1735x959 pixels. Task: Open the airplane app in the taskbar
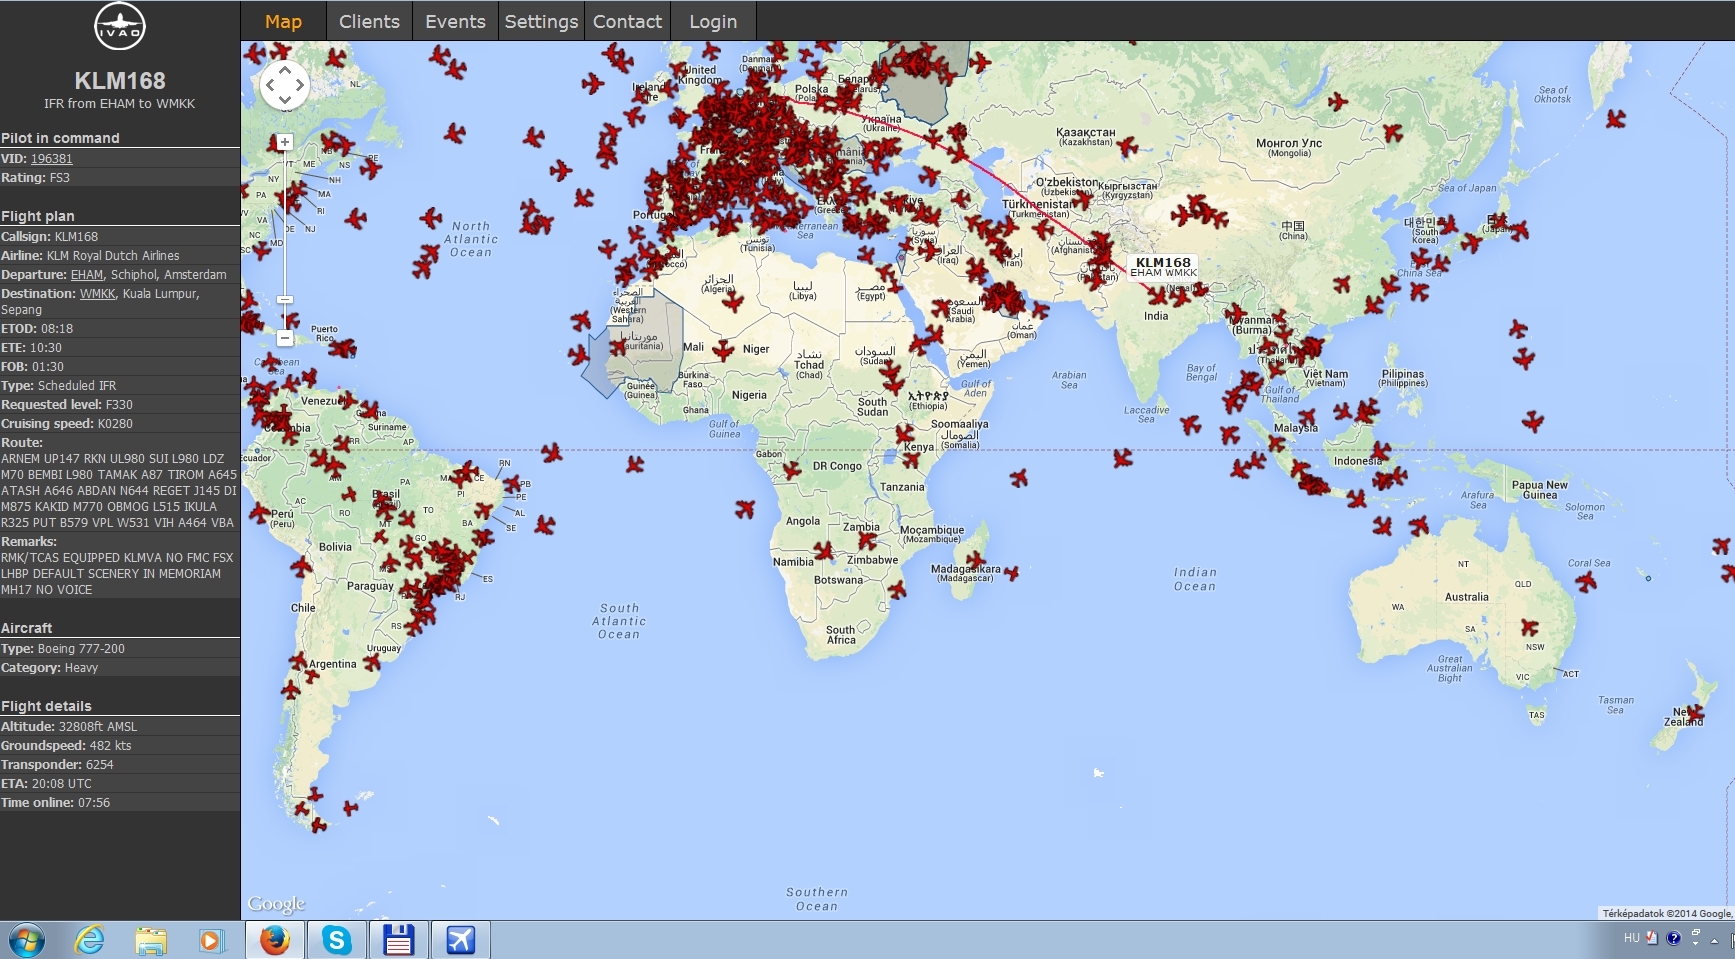(461, 940)
